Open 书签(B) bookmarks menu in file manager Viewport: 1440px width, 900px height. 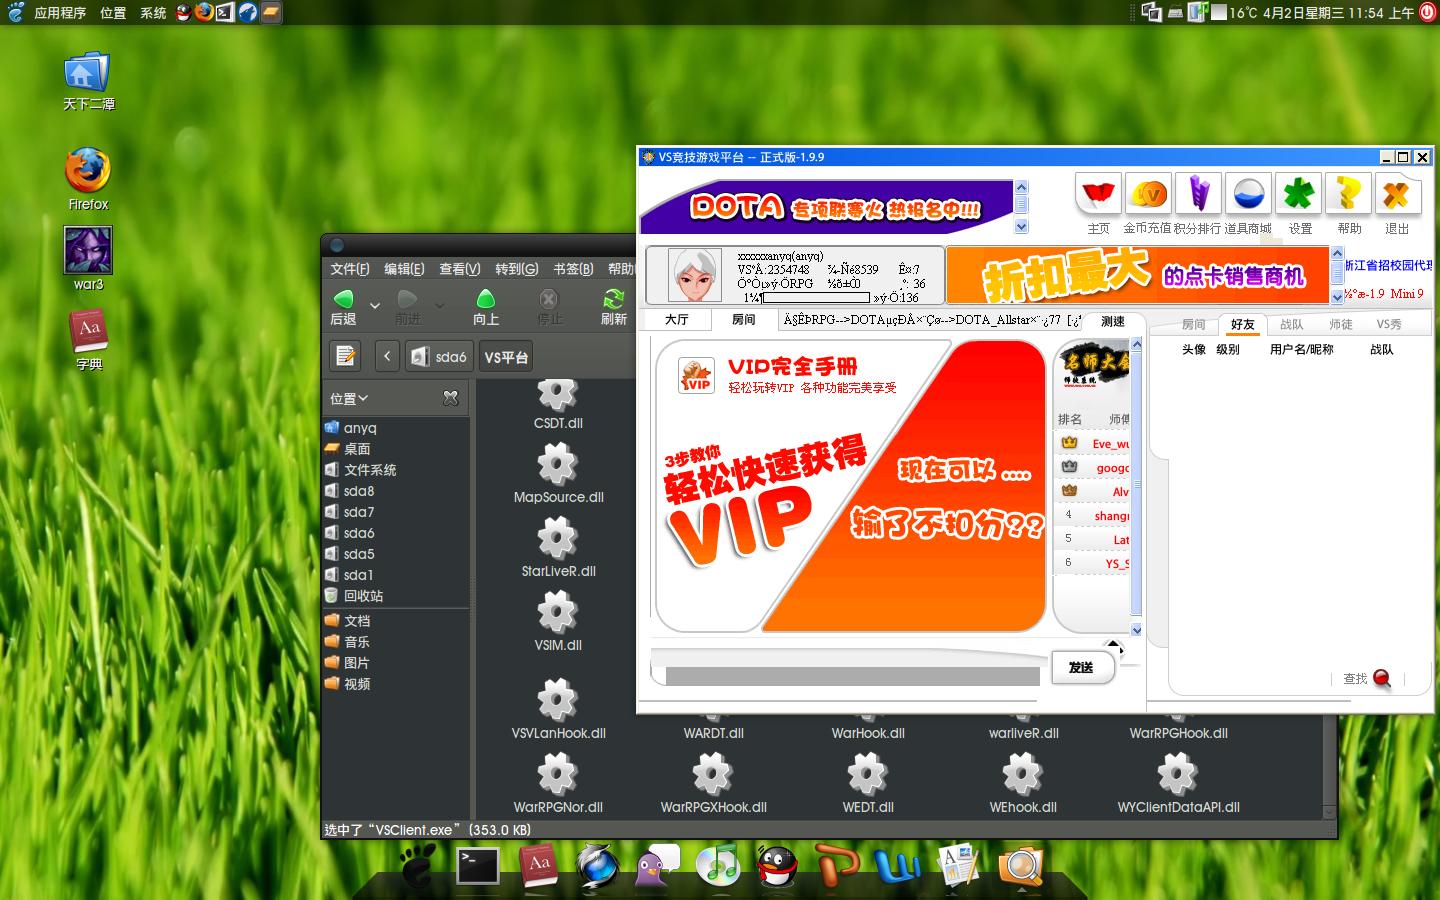[573, 268]
